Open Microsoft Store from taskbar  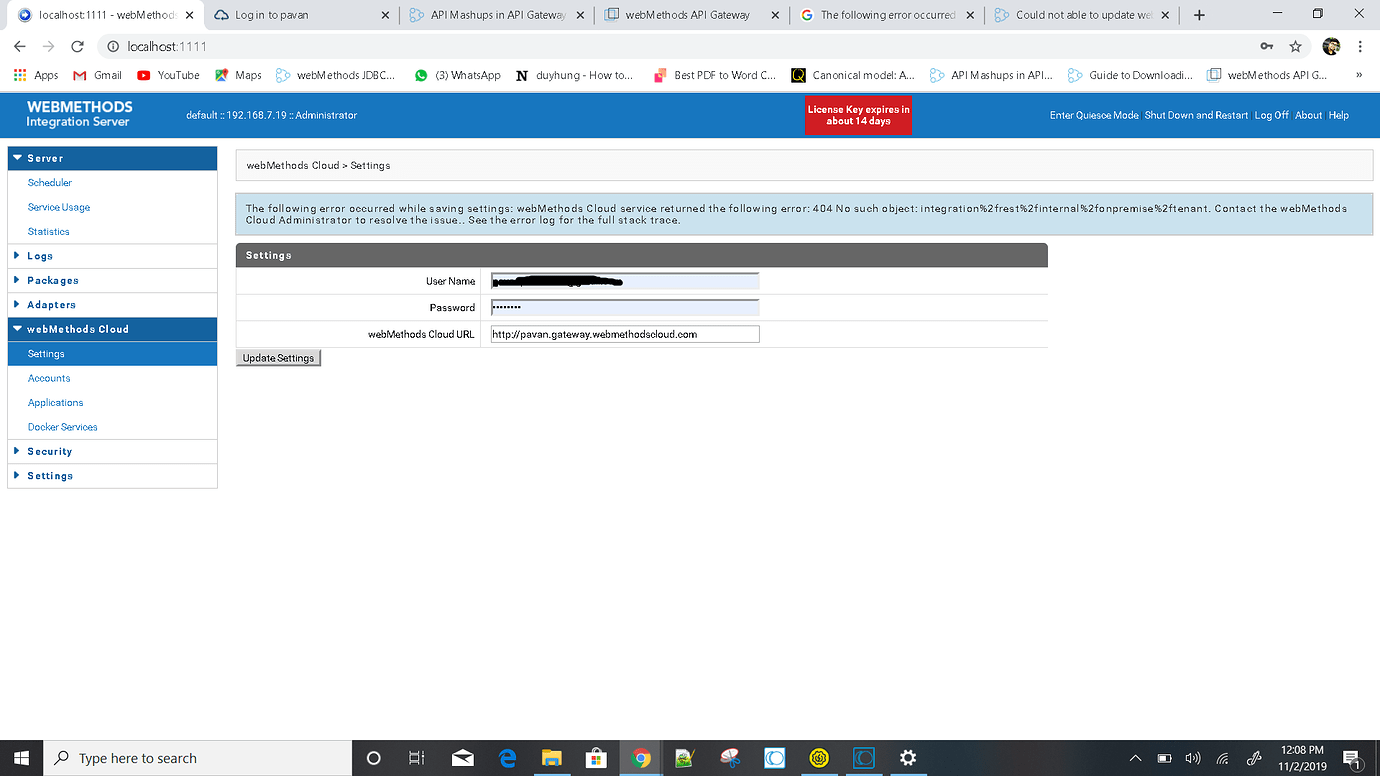tap(597, 758)
